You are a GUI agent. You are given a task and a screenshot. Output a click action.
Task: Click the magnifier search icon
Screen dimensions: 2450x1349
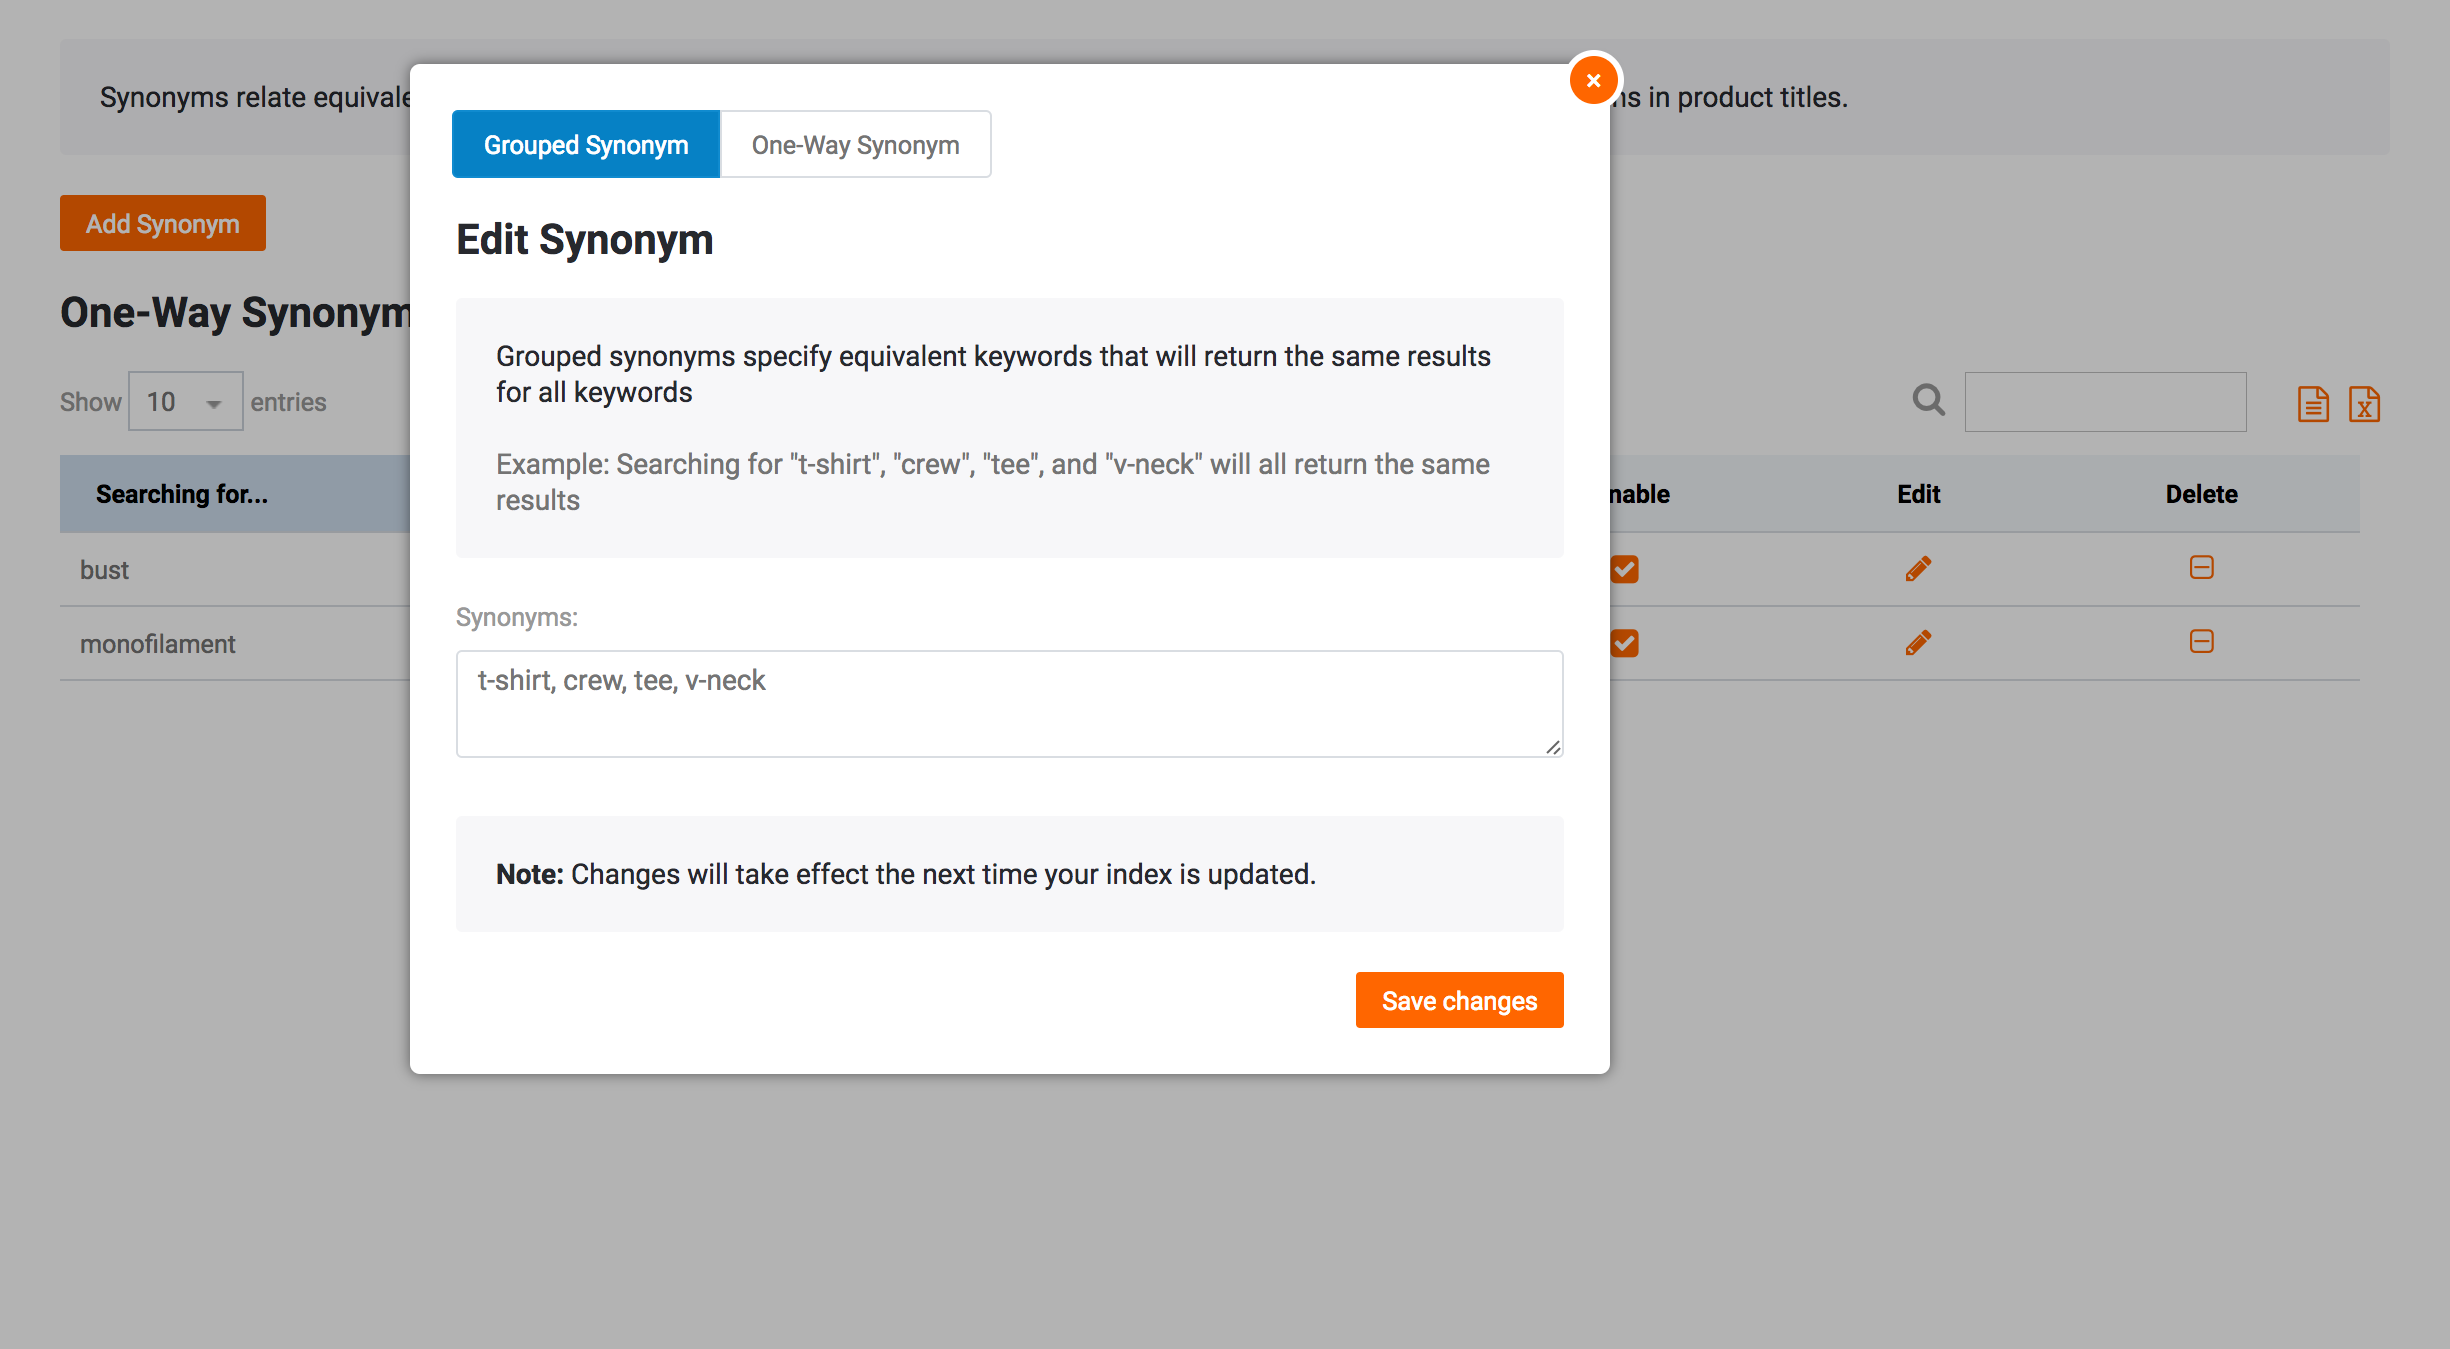1928,401
